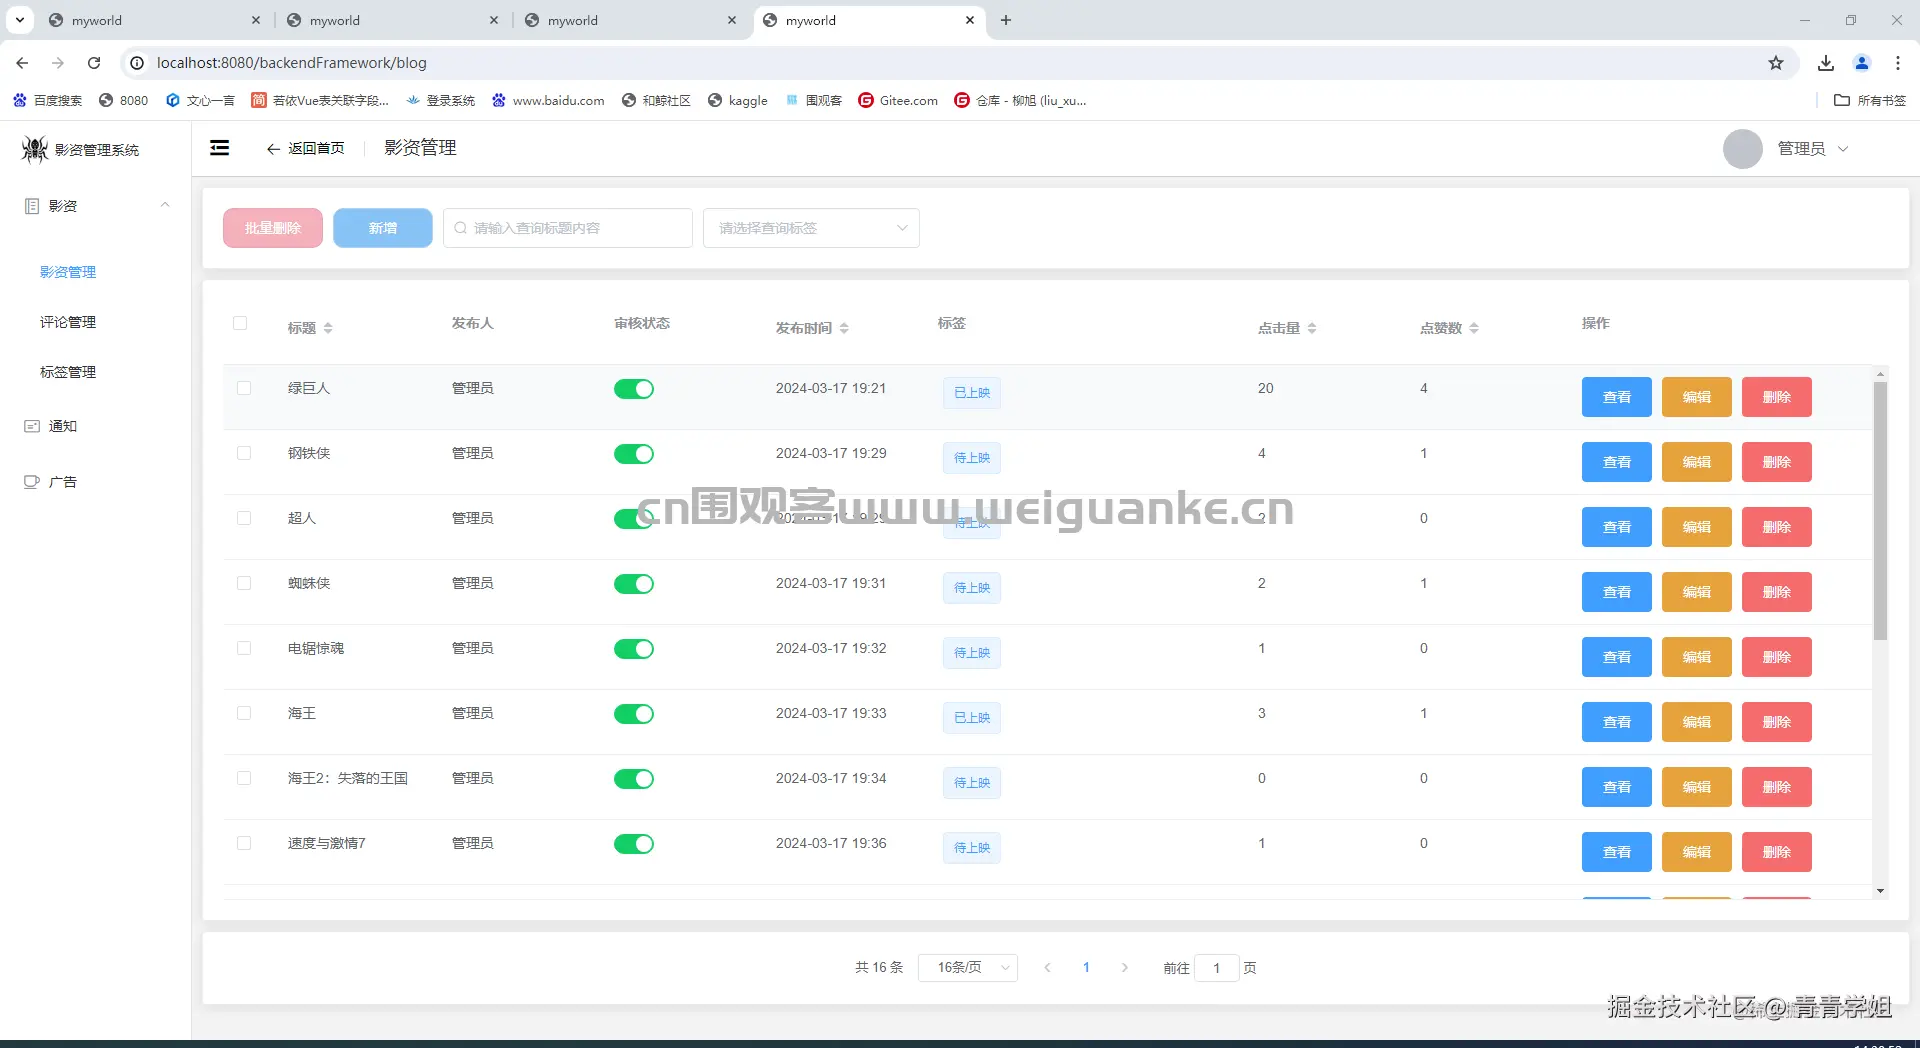
Task: Open the 所有书签 folder
Action: 1870,100
